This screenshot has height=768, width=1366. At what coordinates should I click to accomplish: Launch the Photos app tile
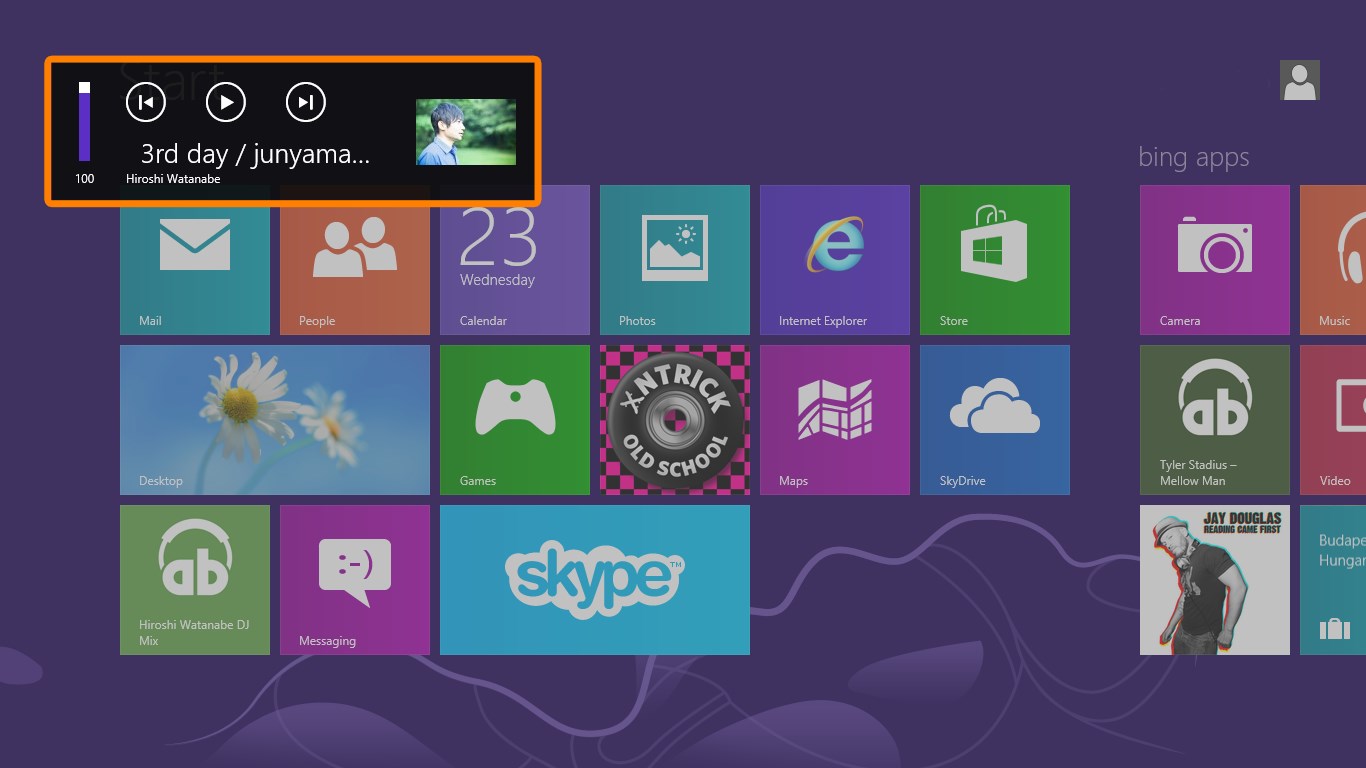pos(675,260)
